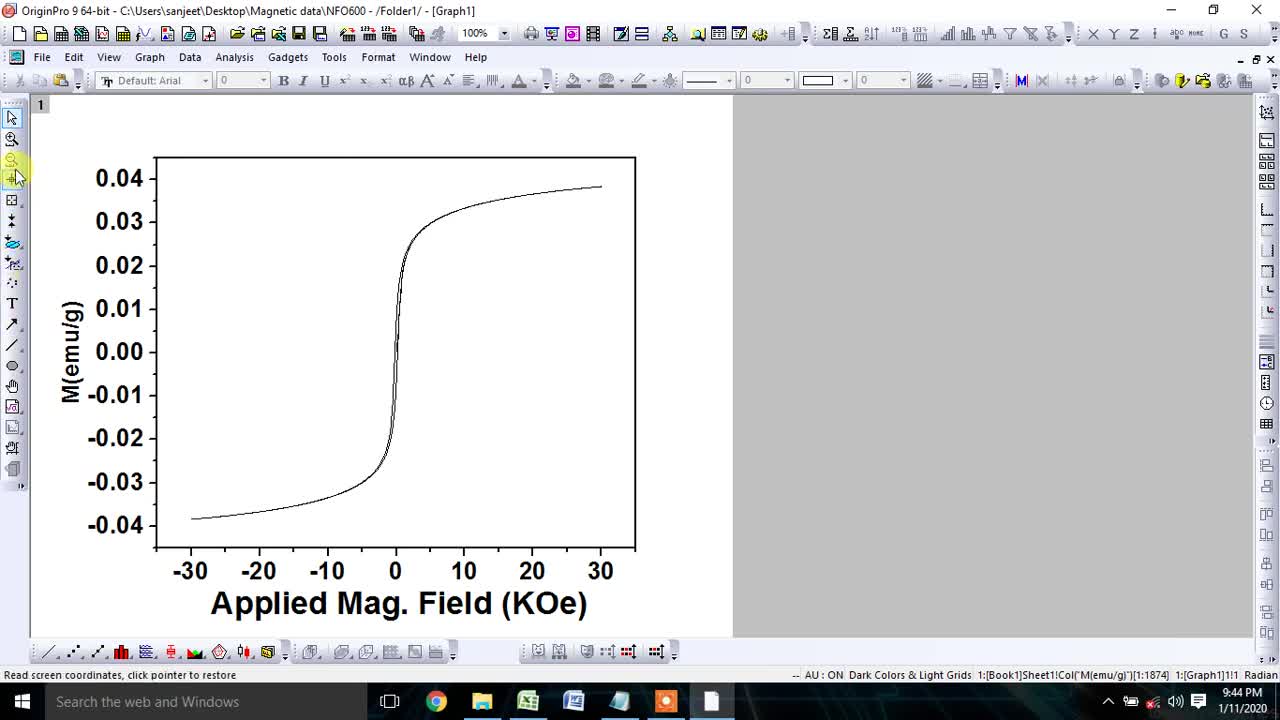This screenshot has height=720, width=1280.
Task: Click the Add Filter funnel icon
Action: [1009, 34]
